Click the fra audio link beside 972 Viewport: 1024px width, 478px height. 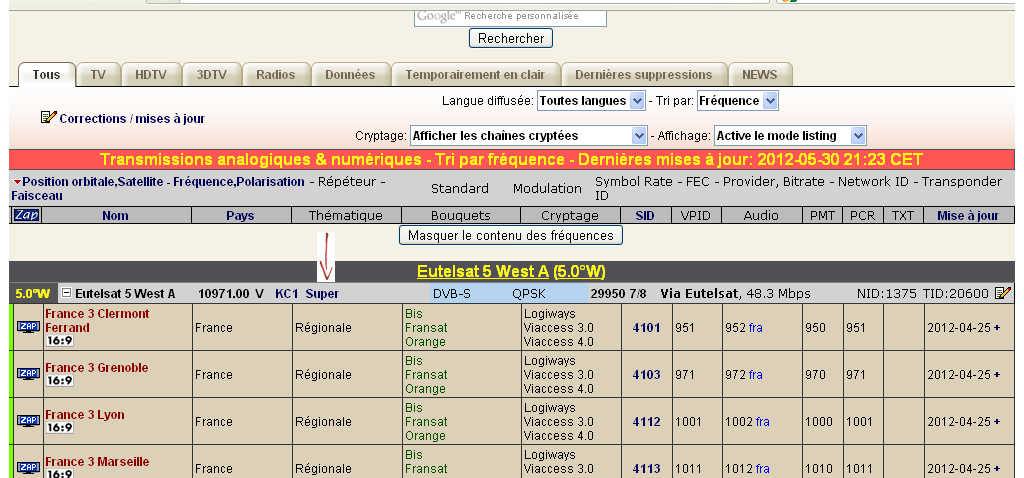pyautogui.click(x=756, y=375)
